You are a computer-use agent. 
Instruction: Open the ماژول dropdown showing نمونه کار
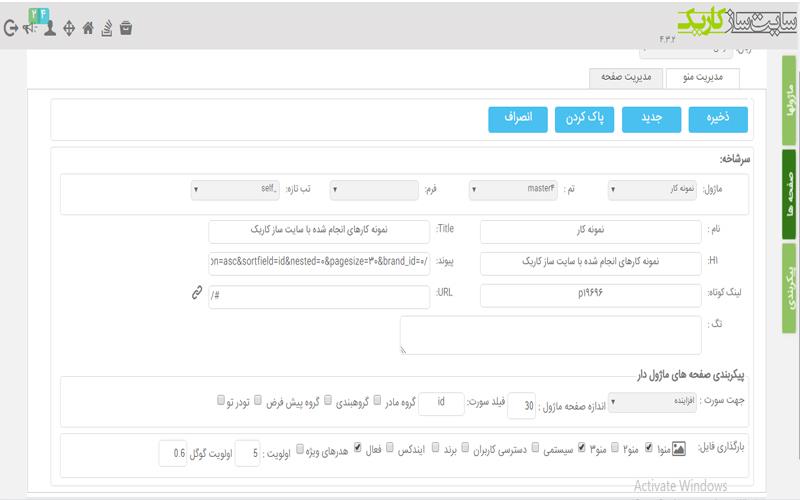(652, 189)
